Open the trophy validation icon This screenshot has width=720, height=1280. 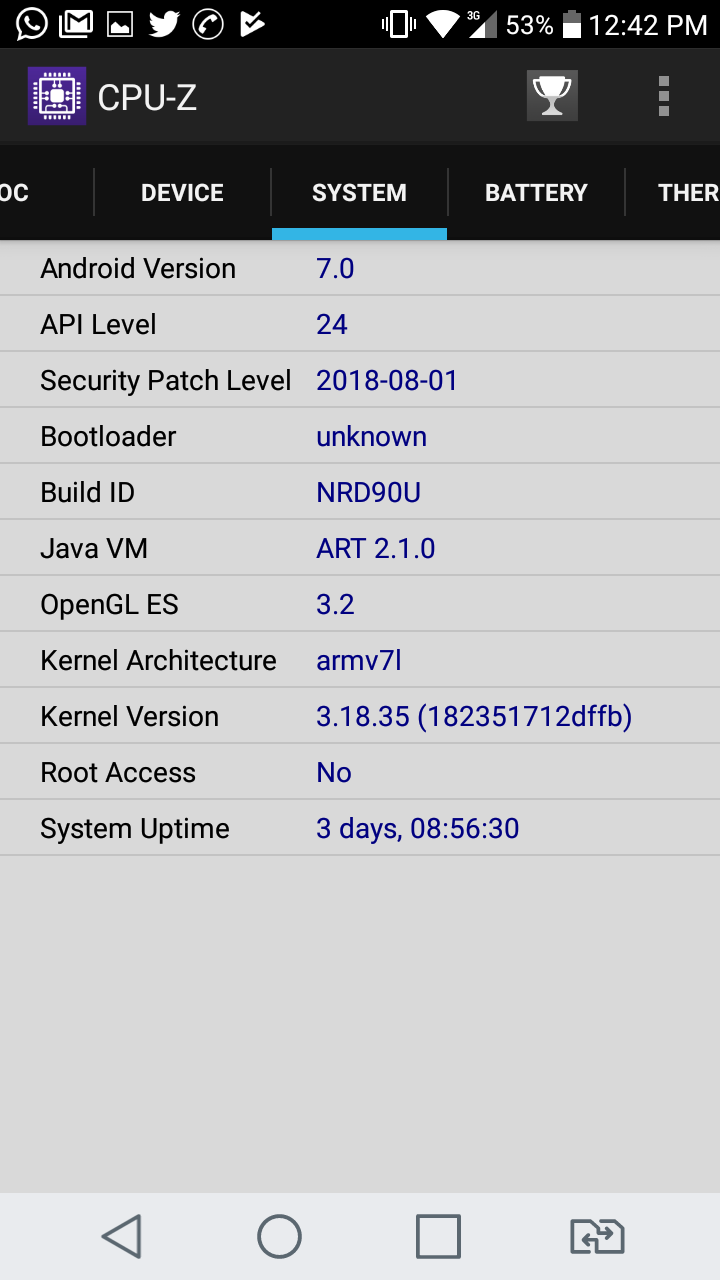(552, 96)
